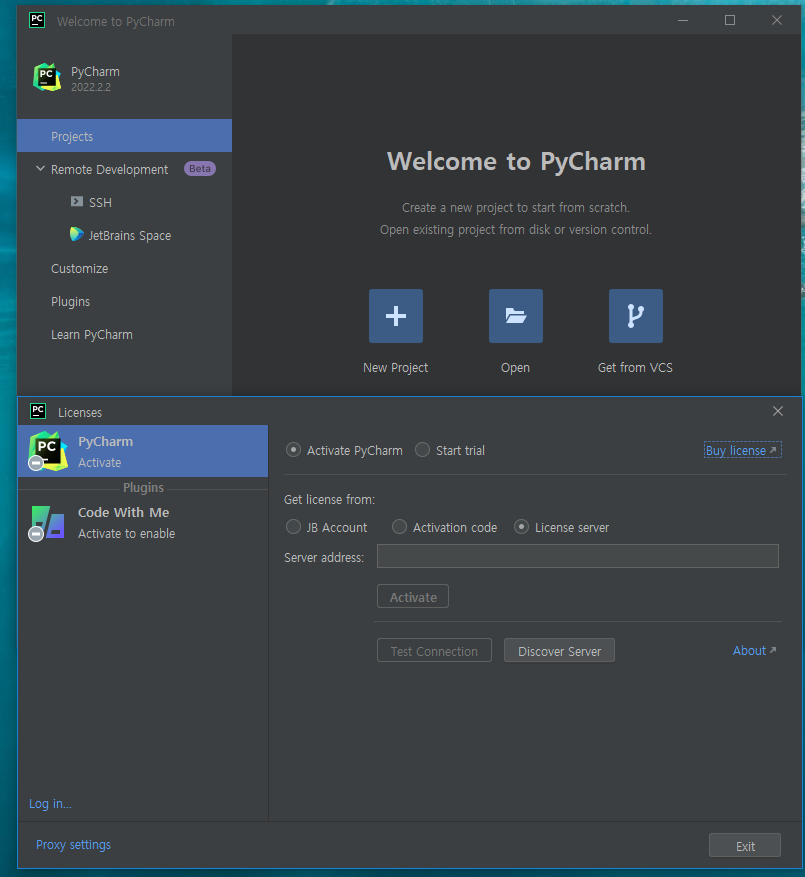Click the Welcome to PyCharm heading
This screenshot has height=877, width=805.
point(516,162)
